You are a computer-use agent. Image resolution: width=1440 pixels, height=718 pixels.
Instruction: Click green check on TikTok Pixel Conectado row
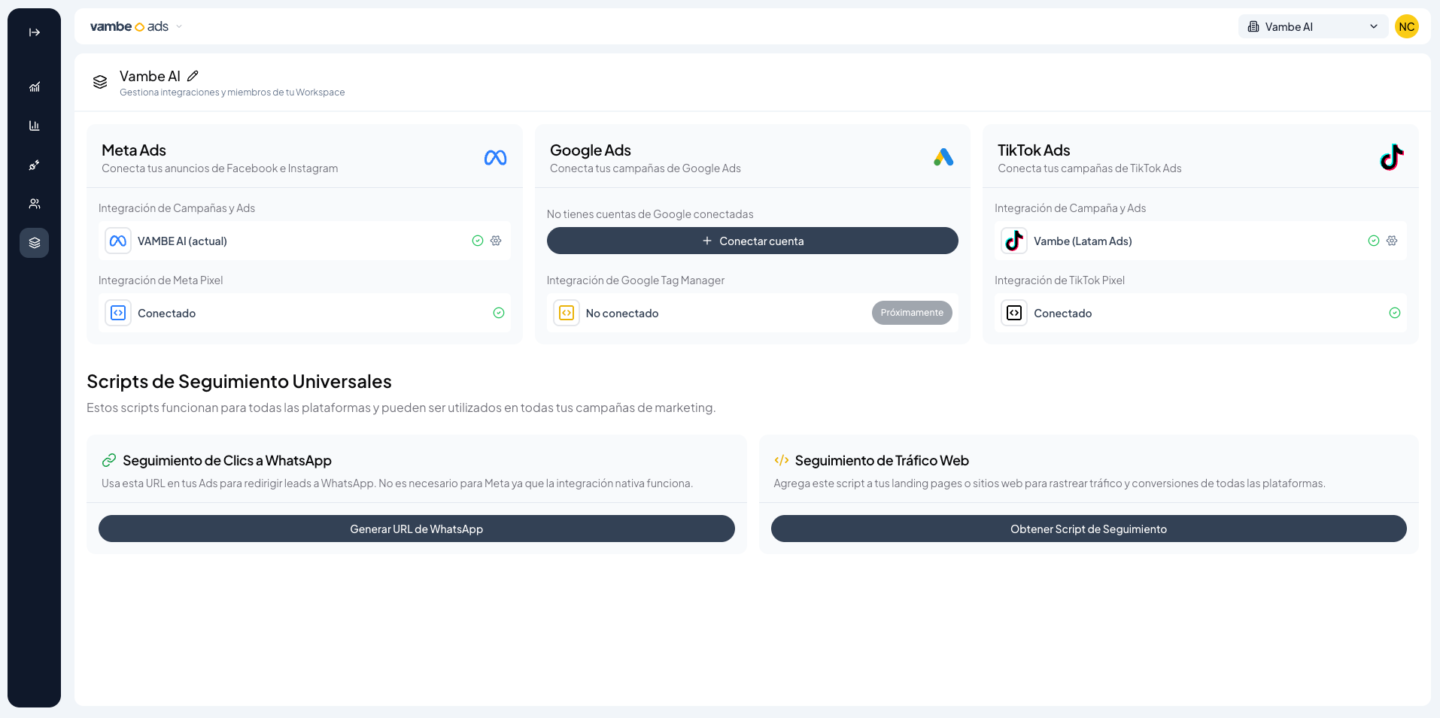[x=1395, y=313]
